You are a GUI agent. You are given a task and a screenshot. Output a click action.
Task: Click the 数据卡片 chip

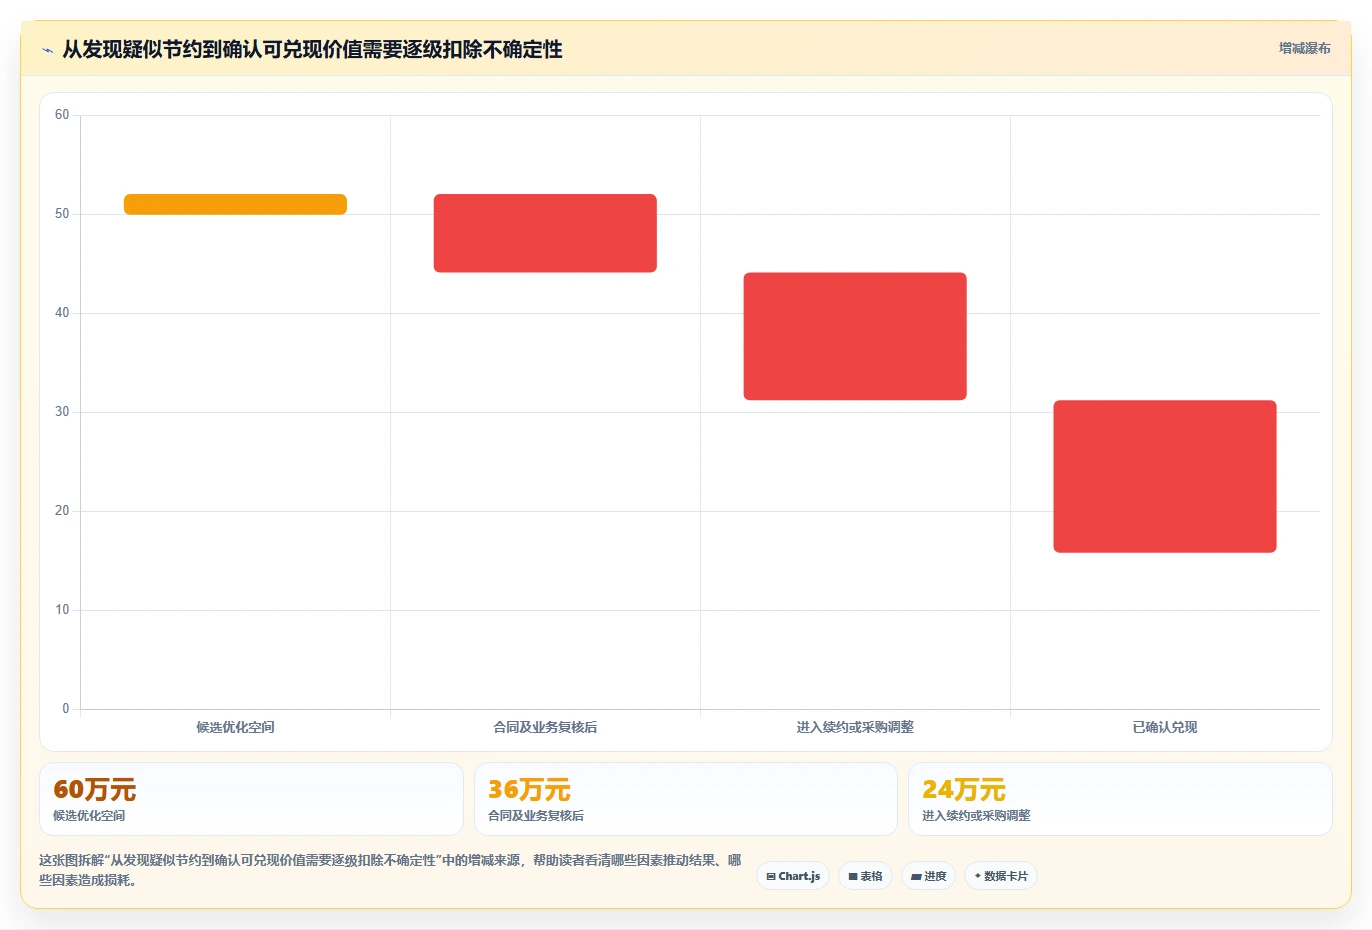(1001, 876)
